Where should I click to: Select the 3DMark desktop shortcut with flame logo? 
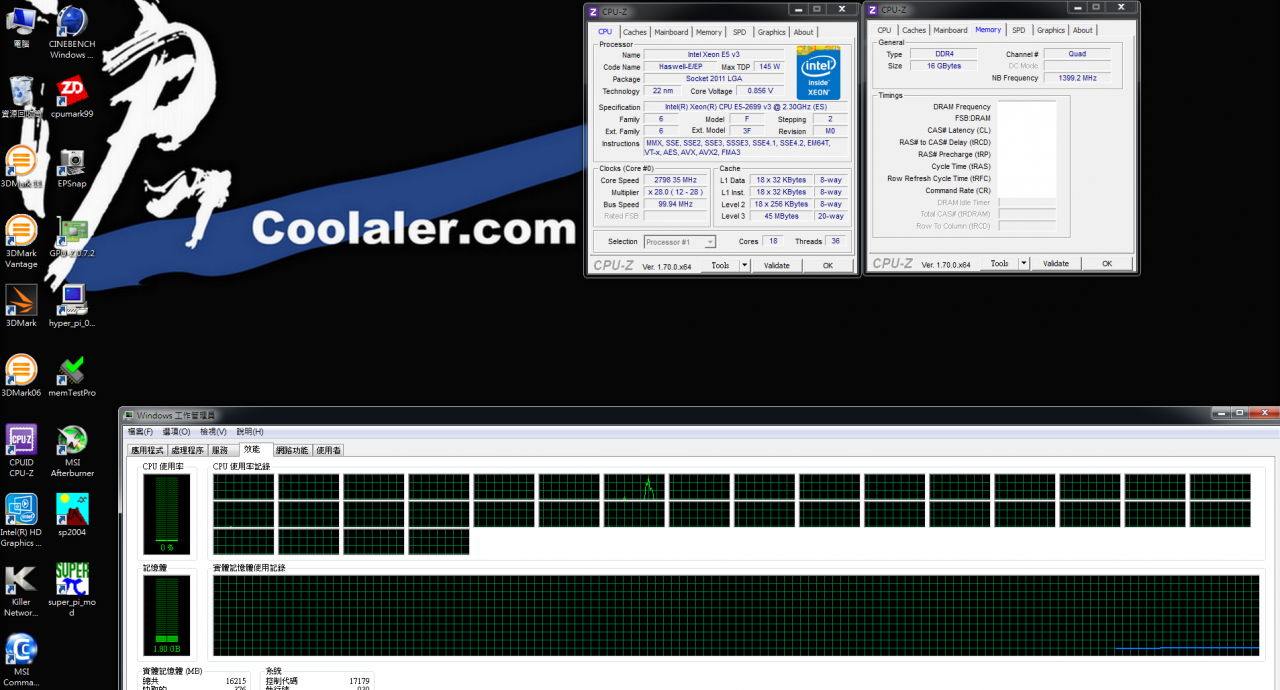(x=21, y=306)
